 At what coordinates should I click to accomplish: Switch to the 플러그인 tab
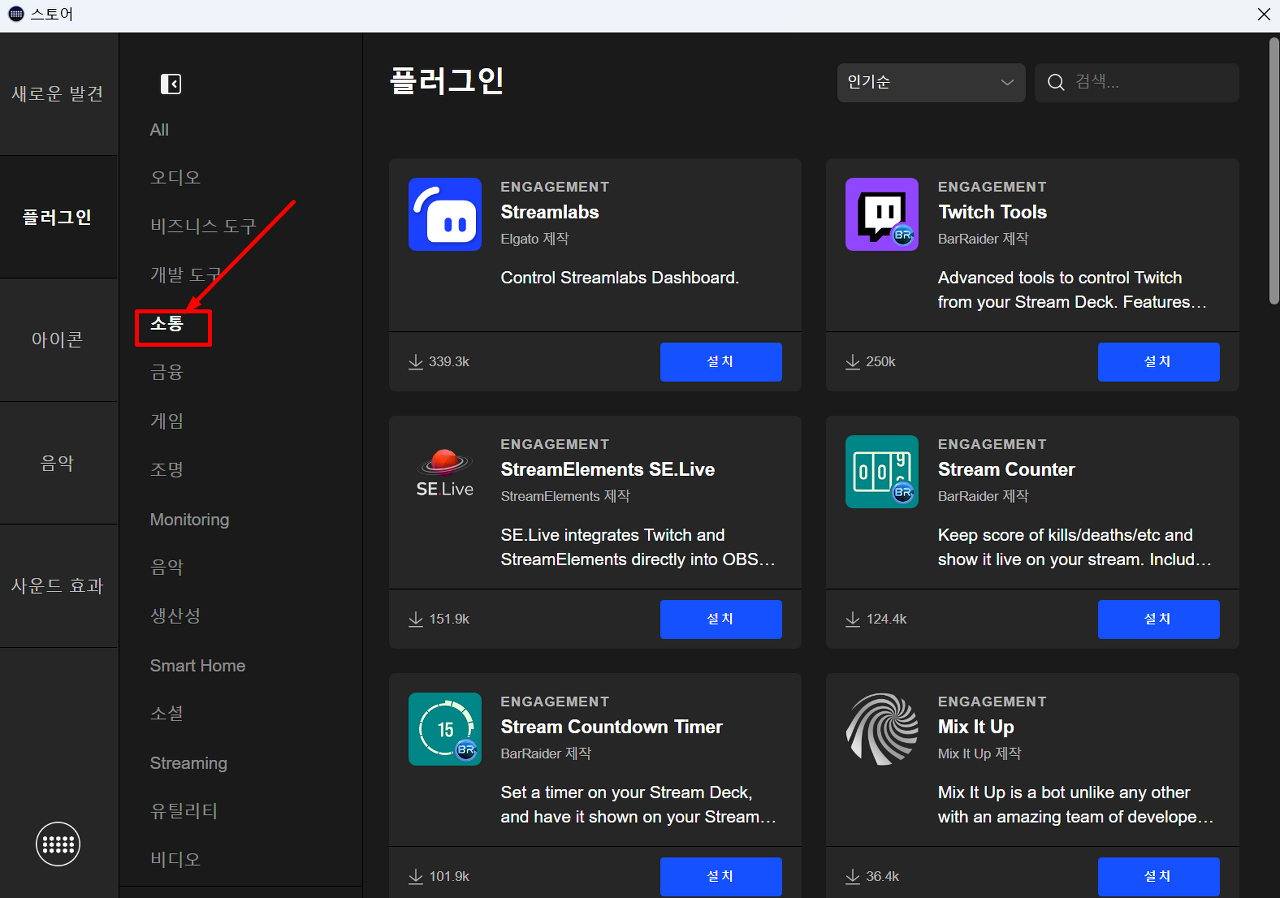point(58,217)
